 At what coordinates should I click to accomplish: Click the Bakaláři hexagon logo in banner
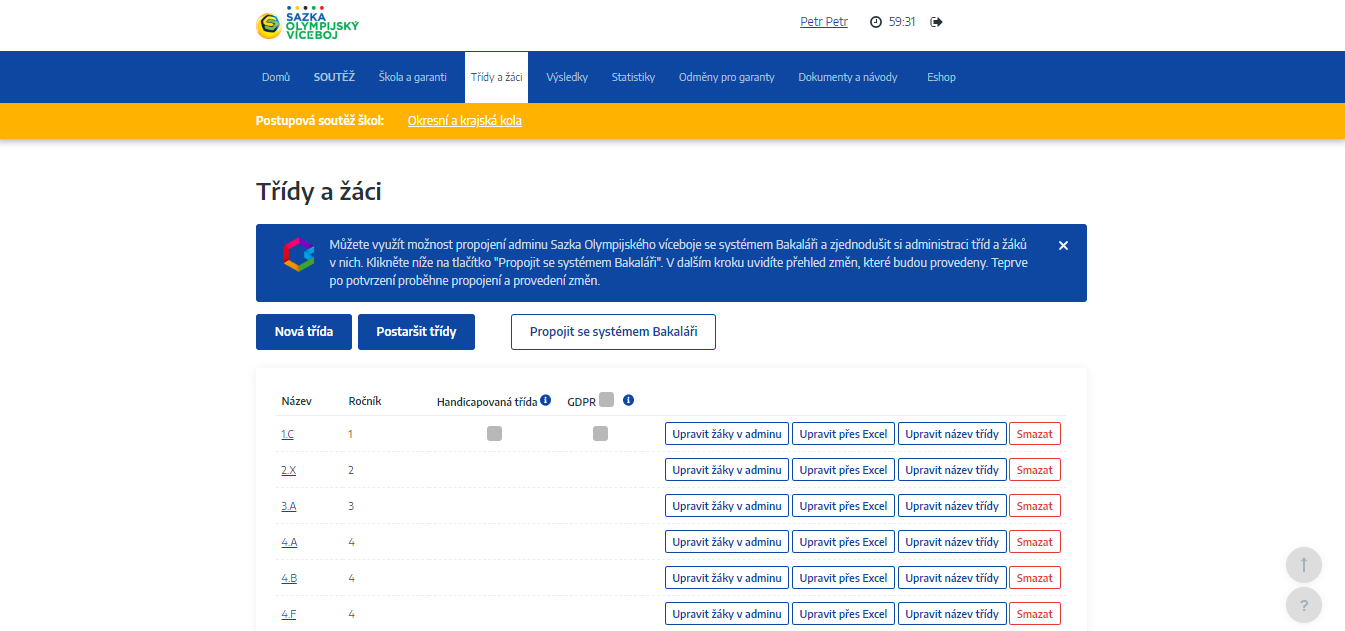pos(298,256)
